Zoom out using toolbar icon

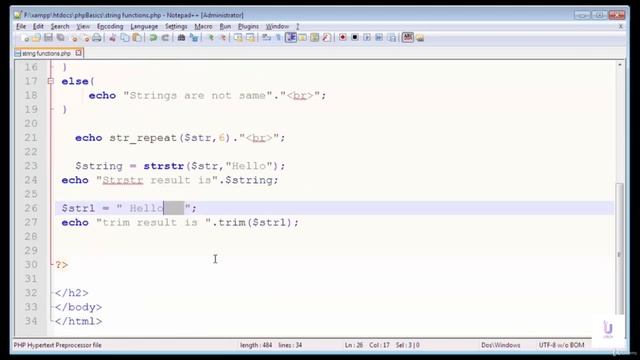pos(223,38)
